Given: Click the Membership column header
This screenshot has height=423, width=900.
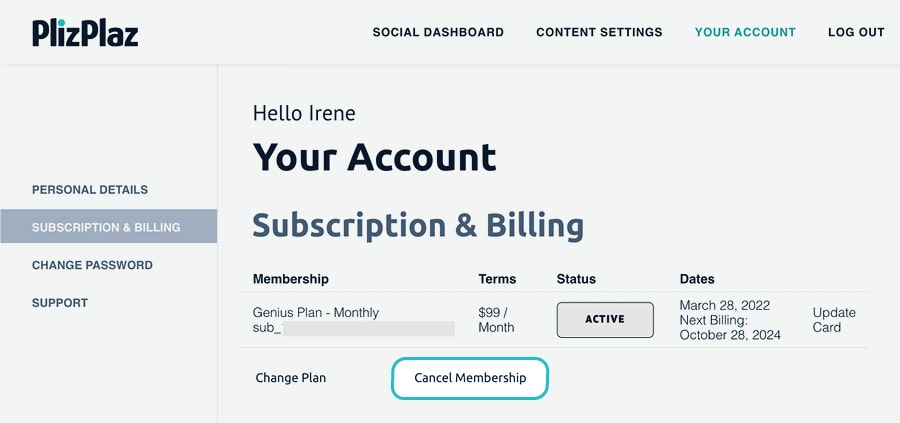Looking at the screenshot, I should coord(291,279).
